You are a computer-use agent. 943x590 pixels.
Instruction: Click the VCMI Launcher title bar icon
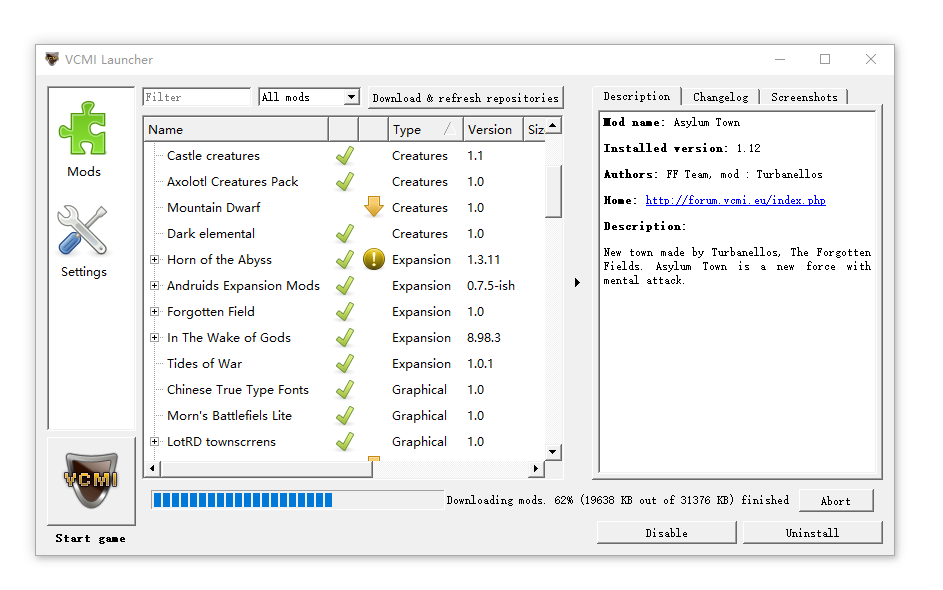pos(52,60)
